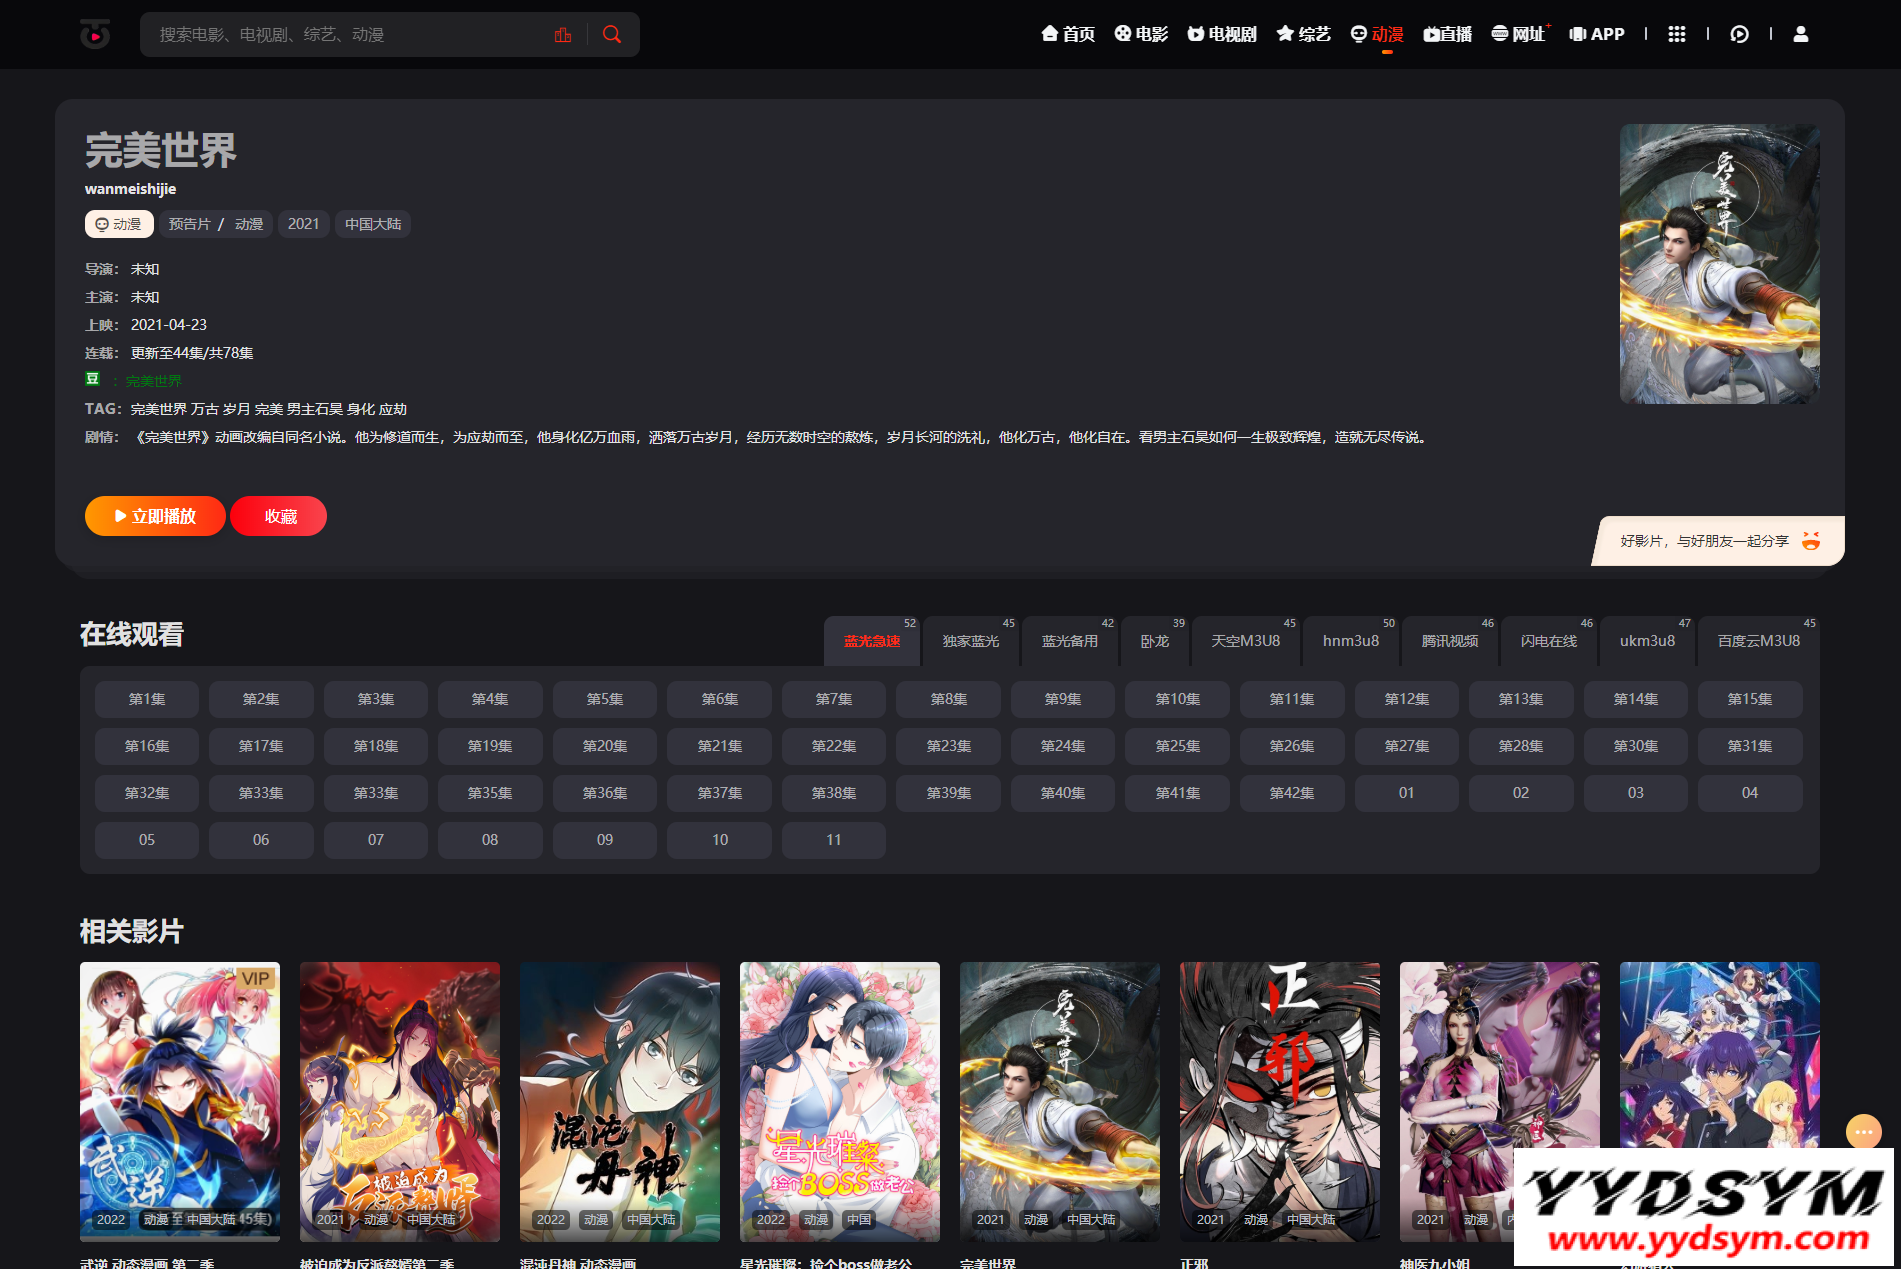
Task: Click the search magnifier icon
Action: tap(612, 35)
